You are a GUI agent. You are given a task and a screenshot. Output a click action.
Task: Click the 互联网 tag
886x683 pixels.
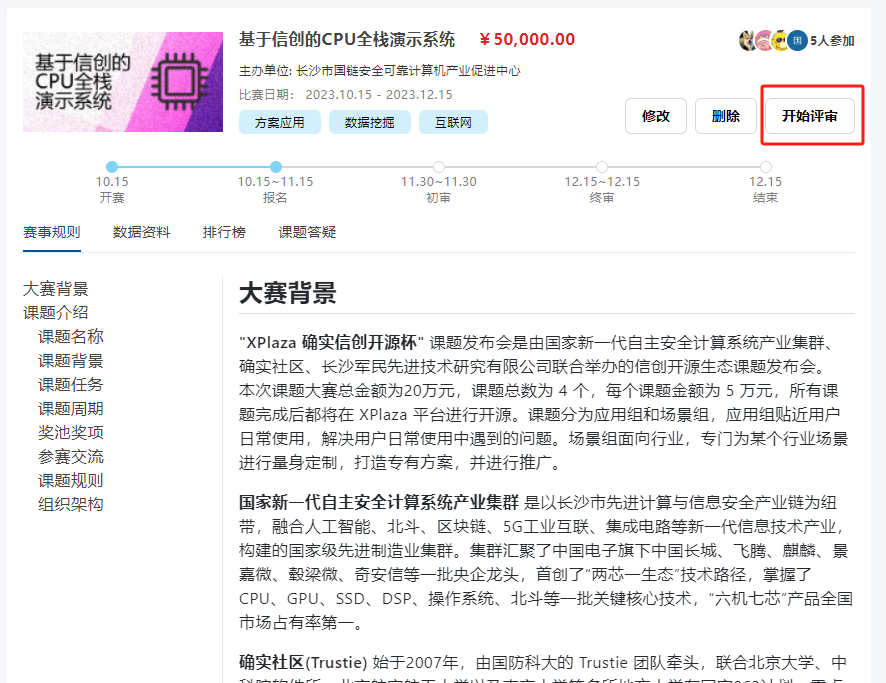pos(453,122)
